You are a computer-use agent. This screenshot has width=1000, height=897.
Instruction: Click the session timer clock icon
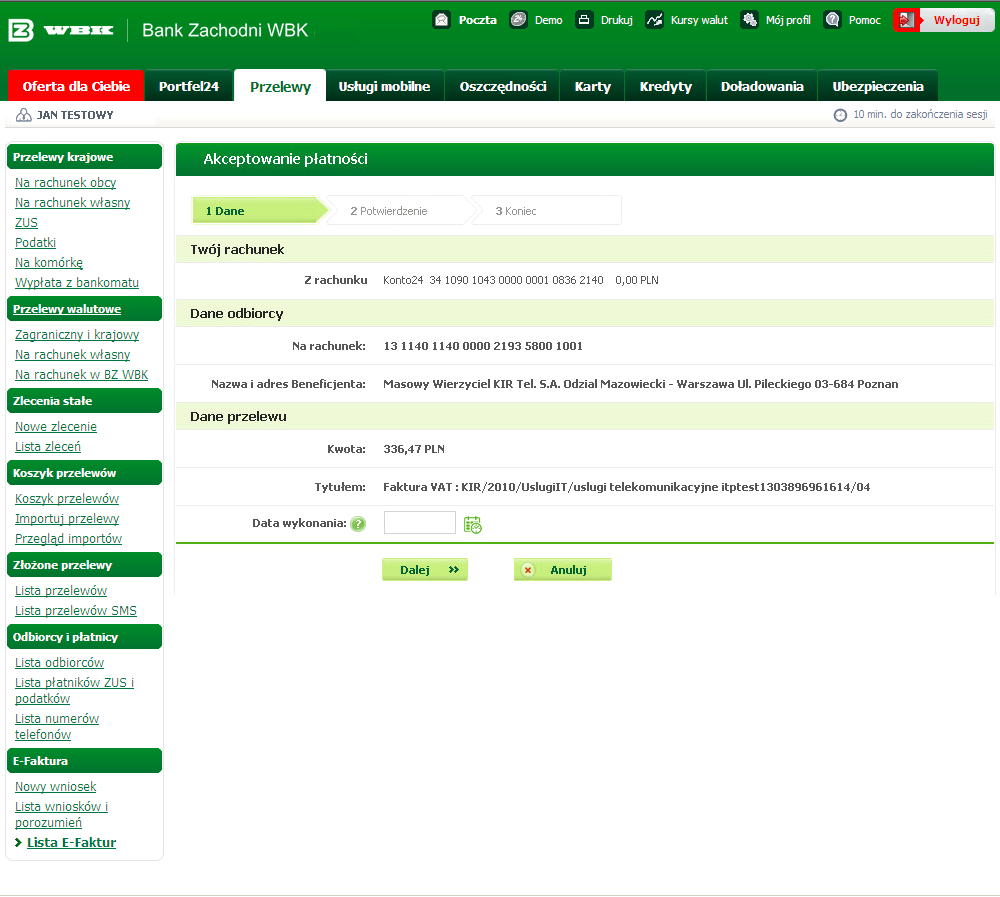point(841,115)
